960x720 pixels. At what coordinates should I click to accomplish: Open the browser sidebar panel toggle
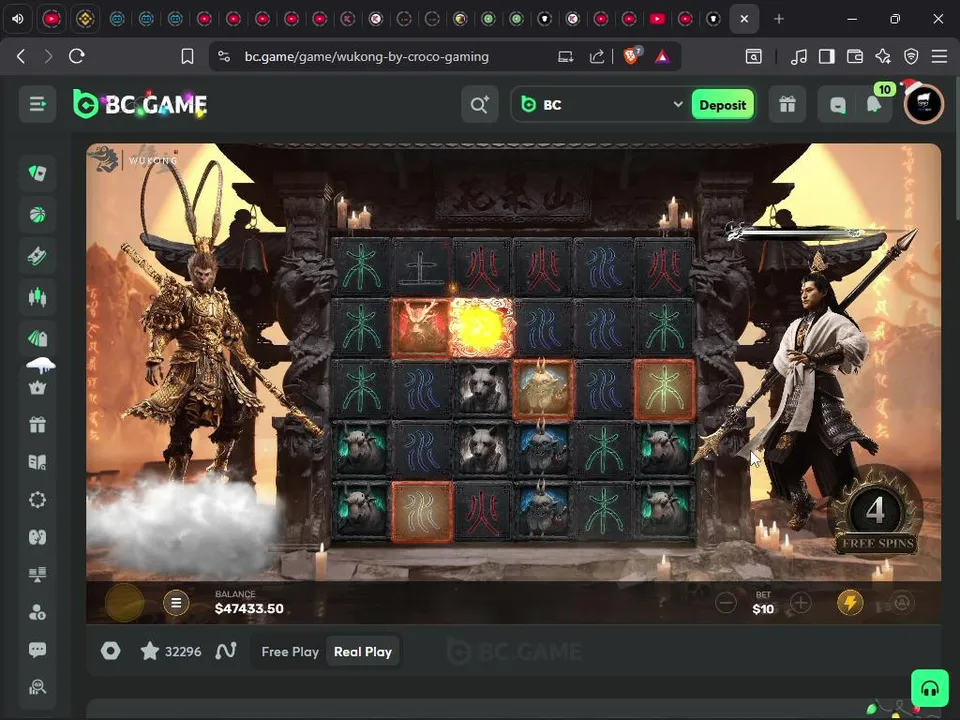pyautogui.click(x=827, y=57)
